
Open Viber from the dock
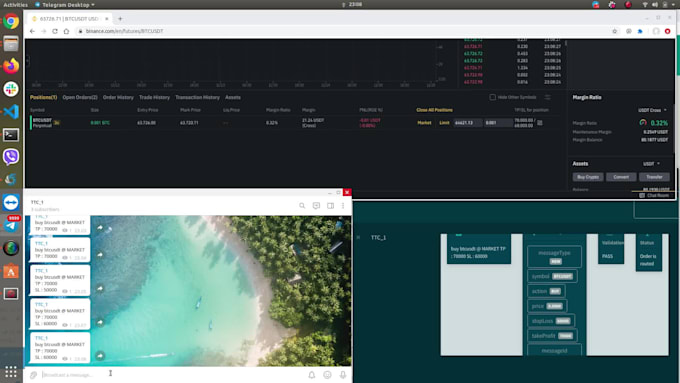click(11, 157)
